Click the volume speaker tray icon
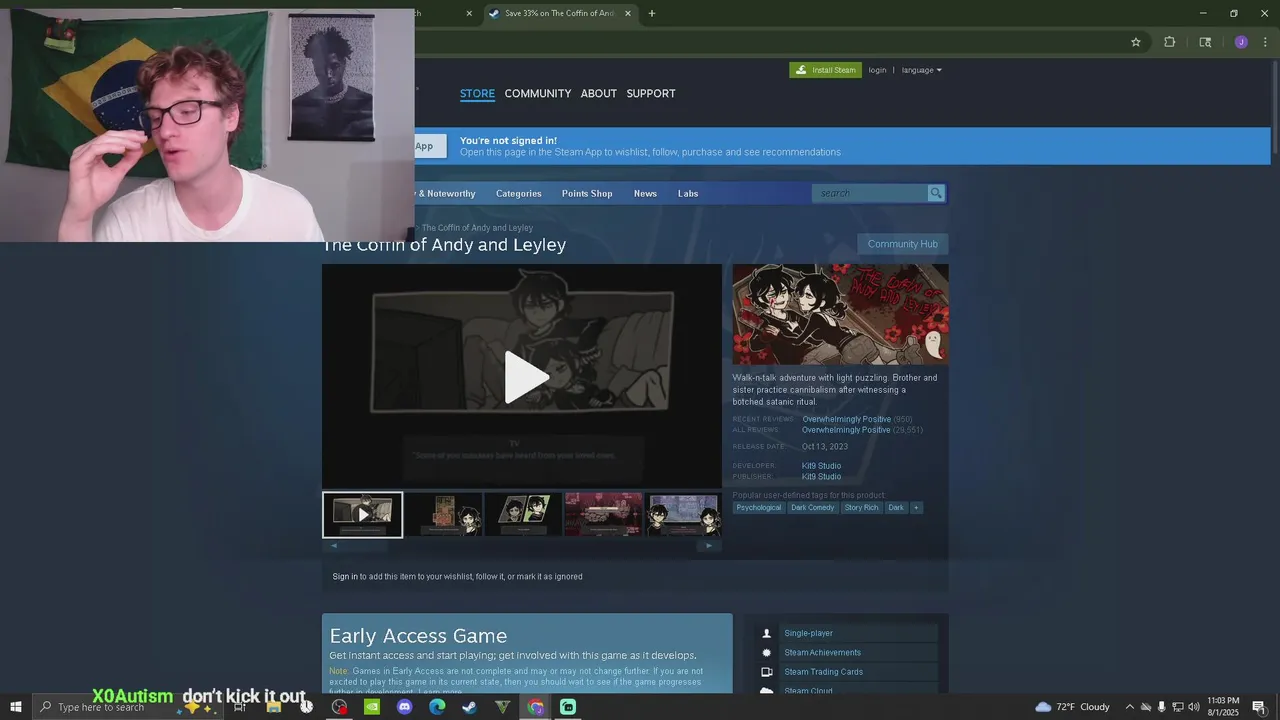The height and width of the screenshot is (720, 1280). pos(1194,707)
